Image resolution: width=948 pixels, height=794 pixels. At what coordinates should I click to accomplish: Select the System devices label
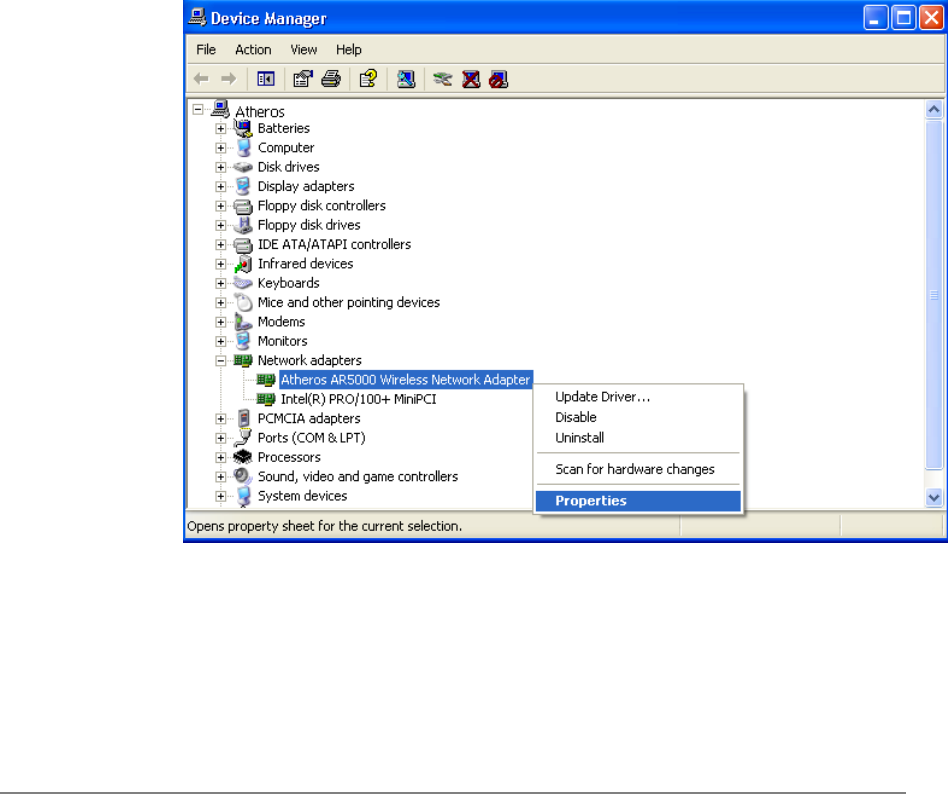[x=302, y=496]
